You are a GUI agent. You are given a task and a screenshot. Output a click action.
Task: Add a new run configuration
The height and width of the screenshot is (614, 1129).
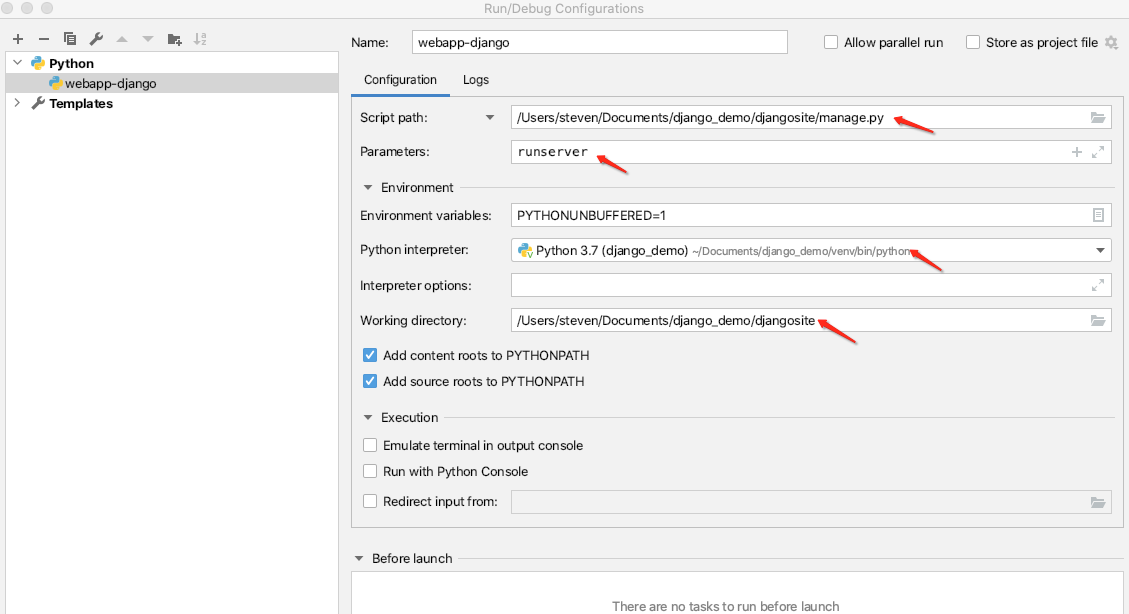click(17, 38)
